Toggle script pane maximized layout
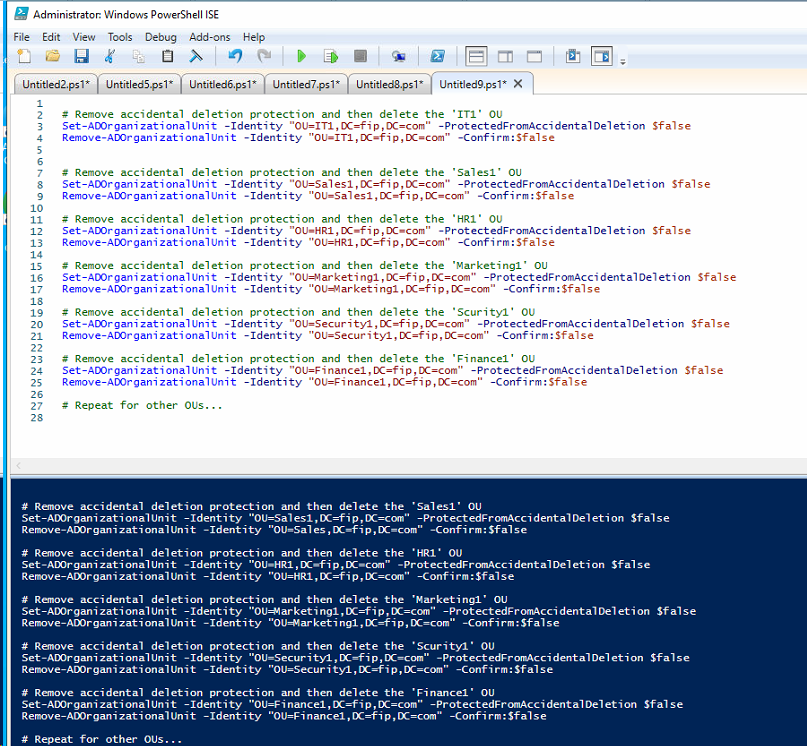The height and width of the screenshot is (746, 807). 534,56
